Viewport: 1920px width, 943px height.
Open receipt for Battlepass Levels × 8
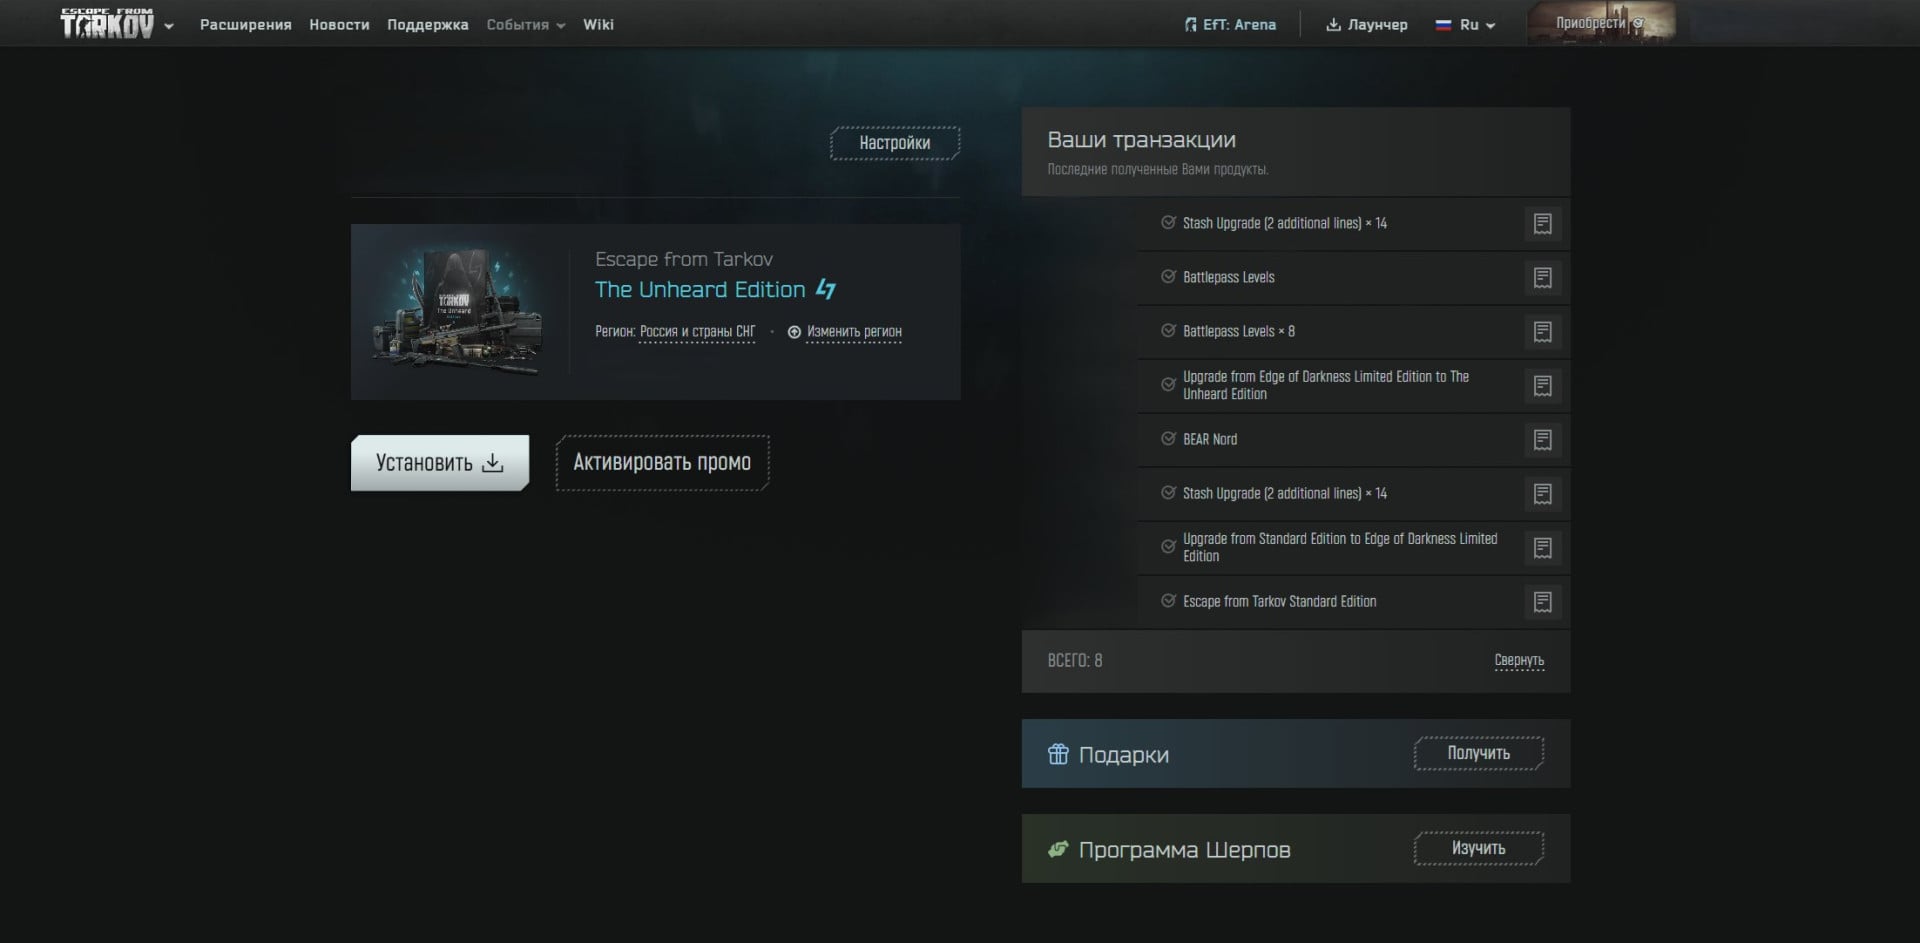coord(1542,332)
